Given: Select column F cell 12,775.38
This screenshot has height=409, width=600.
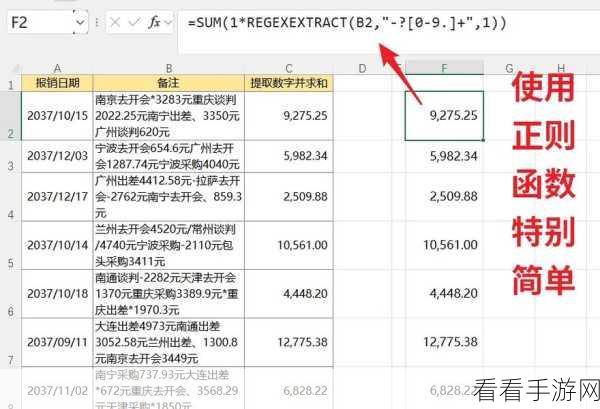Looking at the screenshot, I should (x=444, y=342).
